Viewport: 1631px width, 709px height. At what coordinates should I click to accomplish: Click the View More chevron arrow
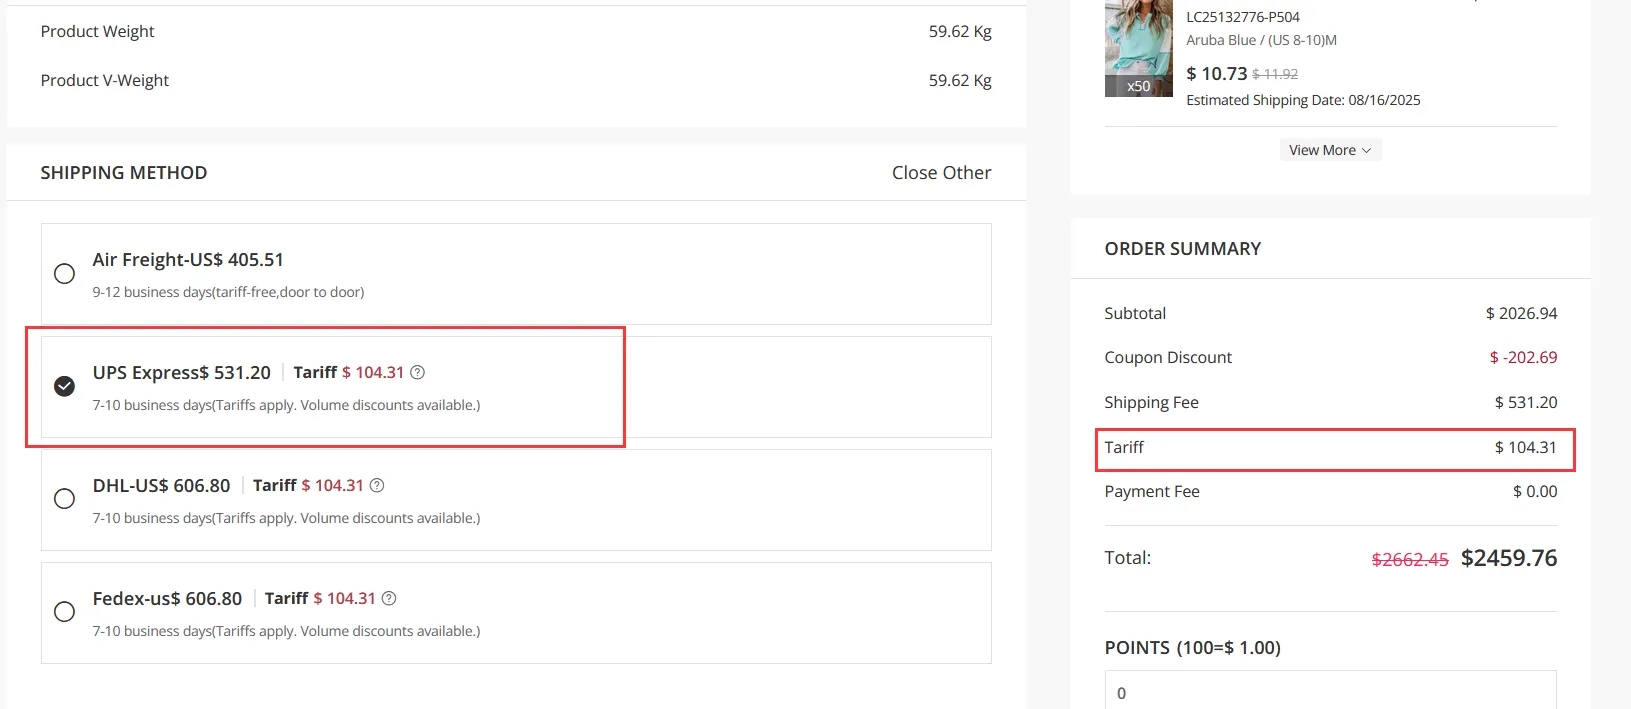coord(1367,150)
